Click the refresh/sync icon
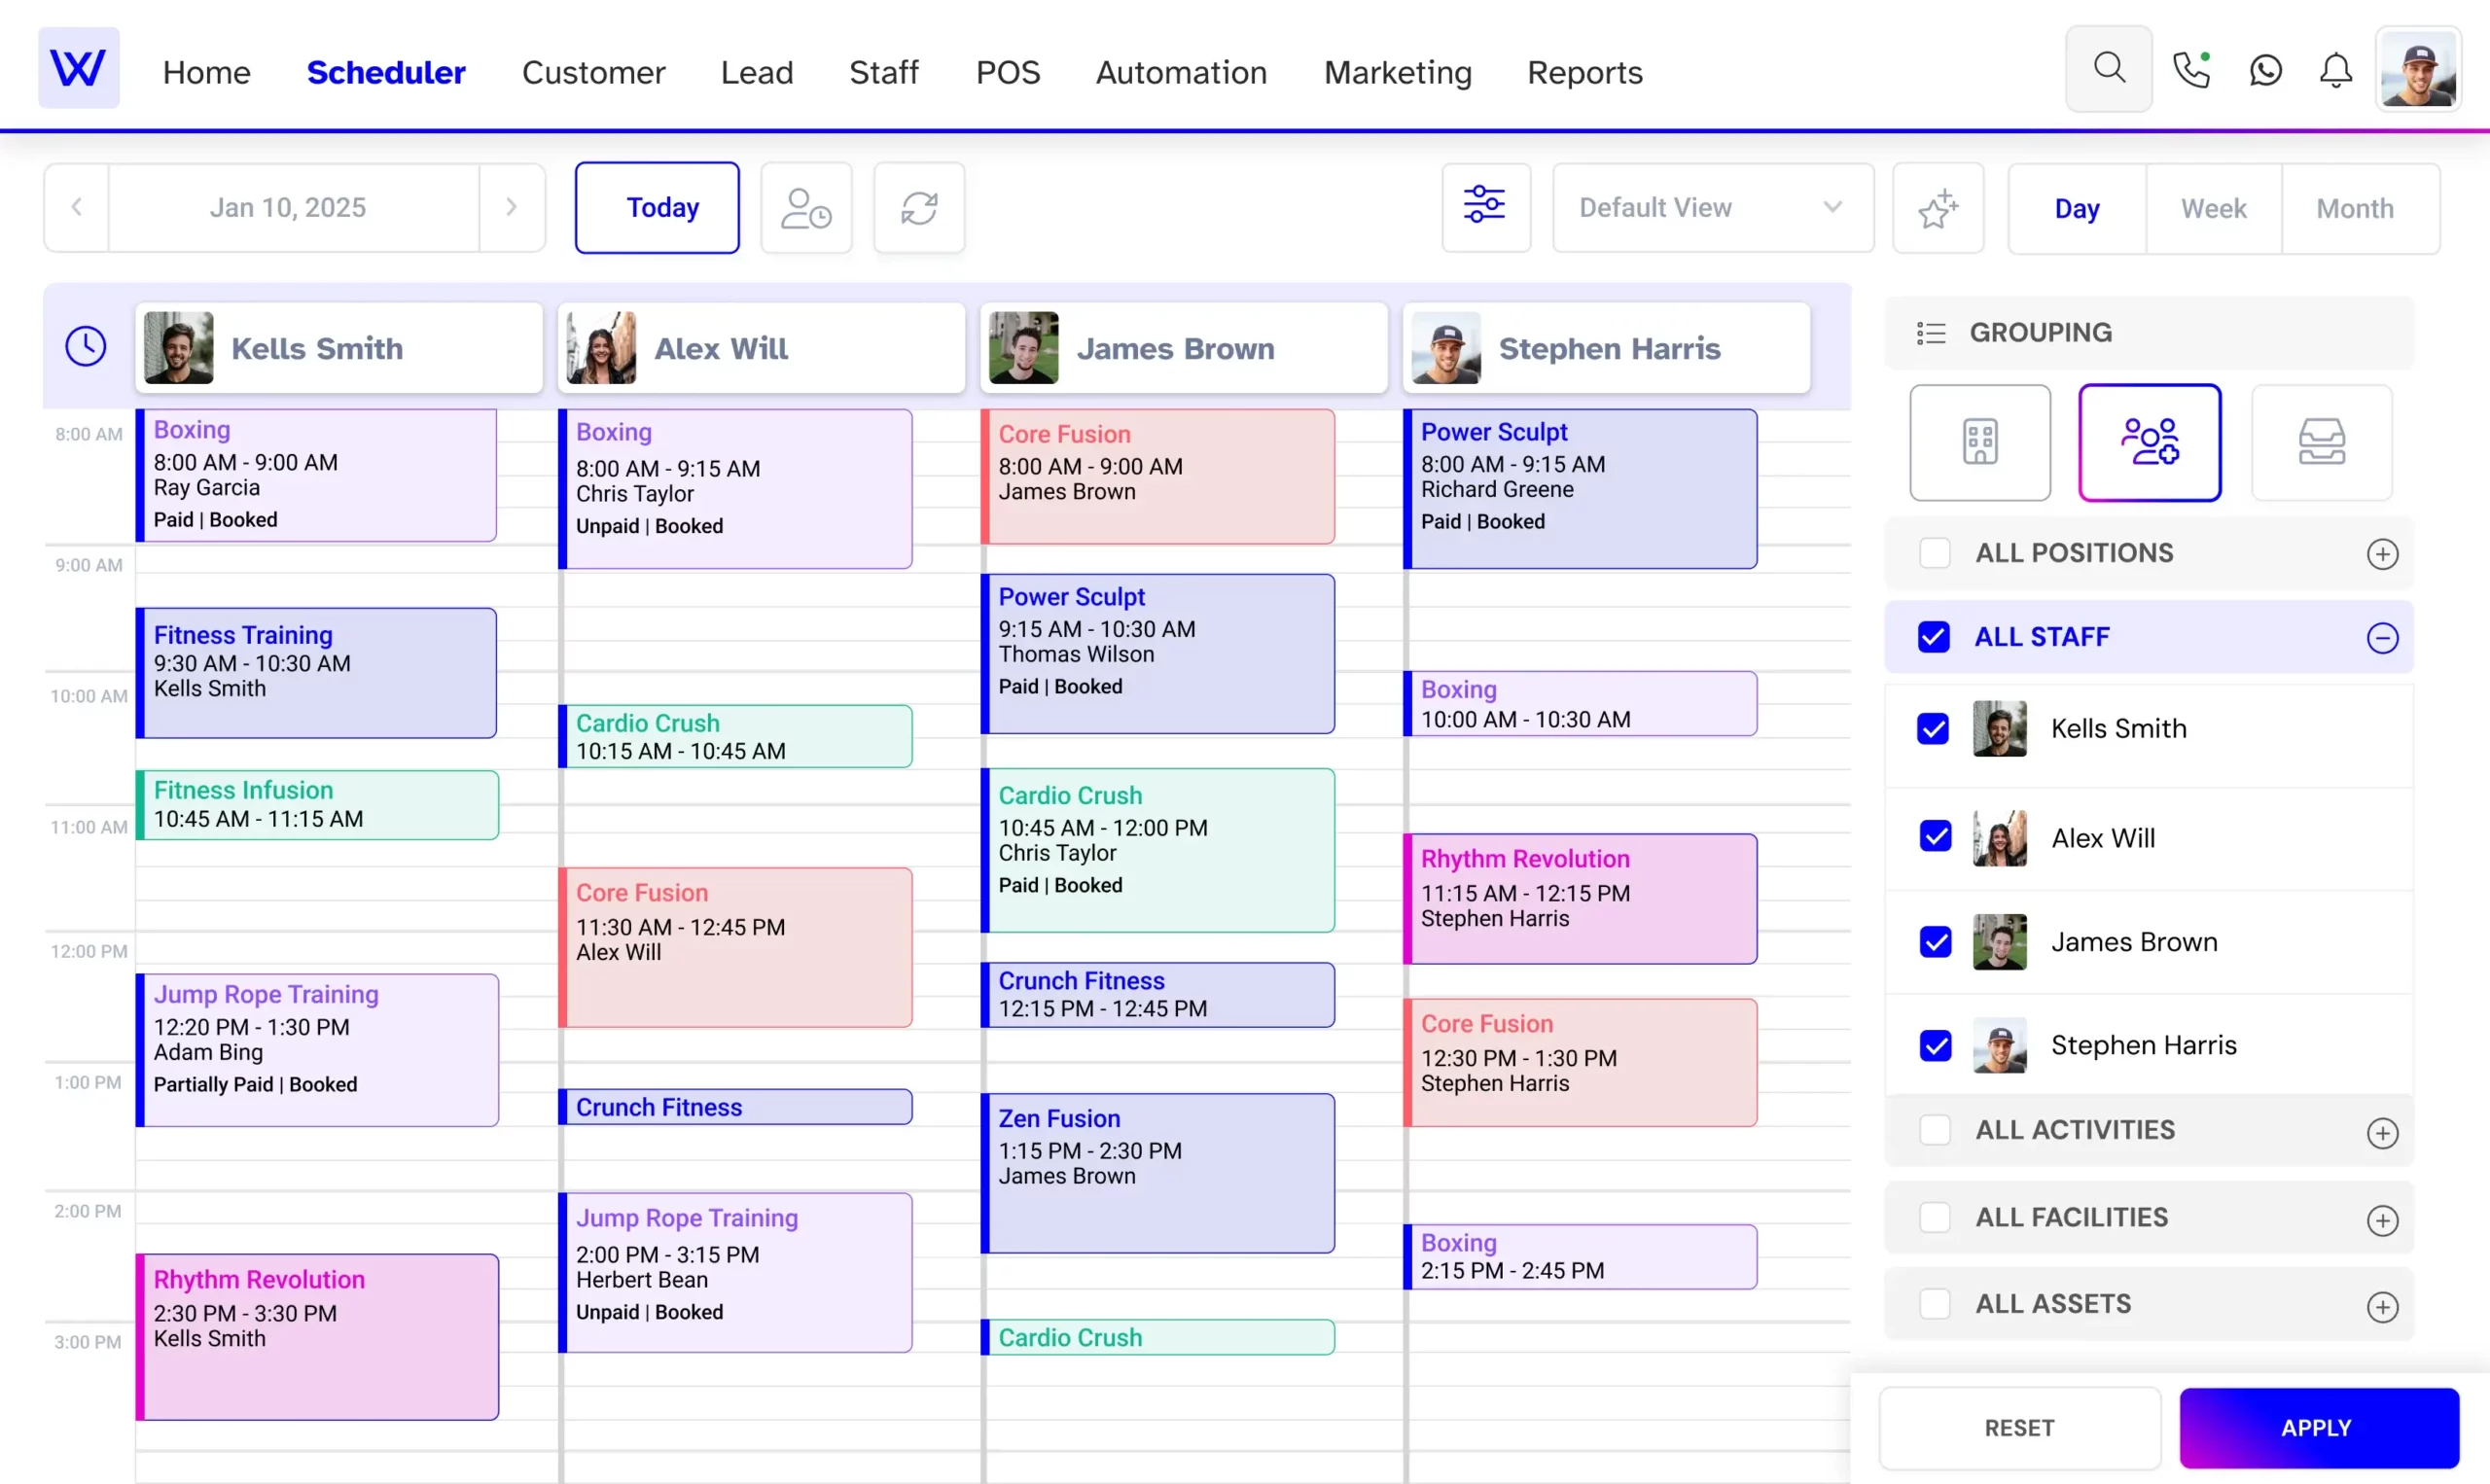 pos(920,207)
